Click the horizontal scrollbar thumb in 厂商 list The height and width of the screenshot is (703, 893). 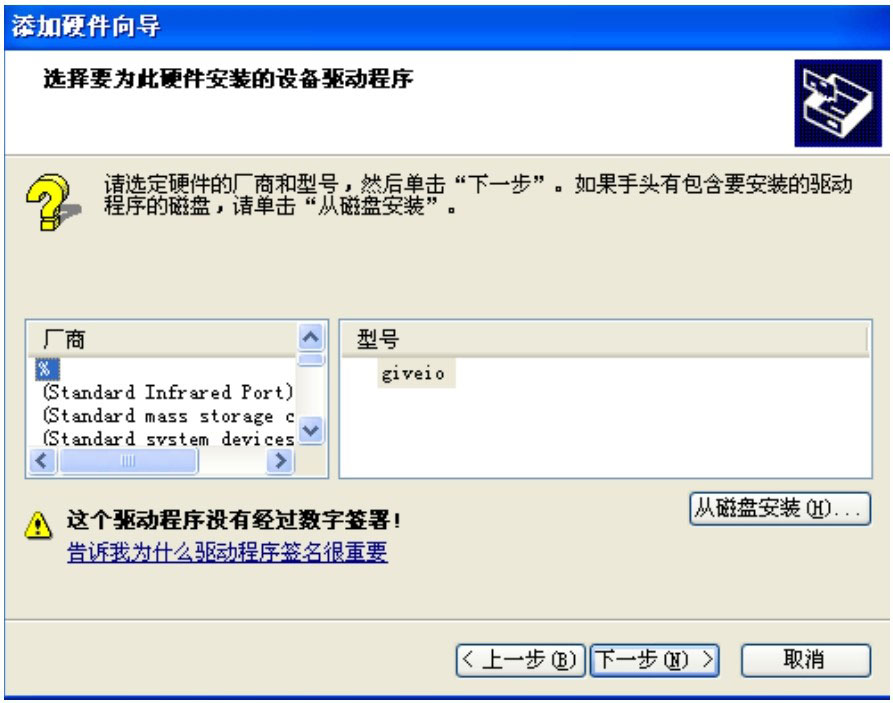click(129, 460)
